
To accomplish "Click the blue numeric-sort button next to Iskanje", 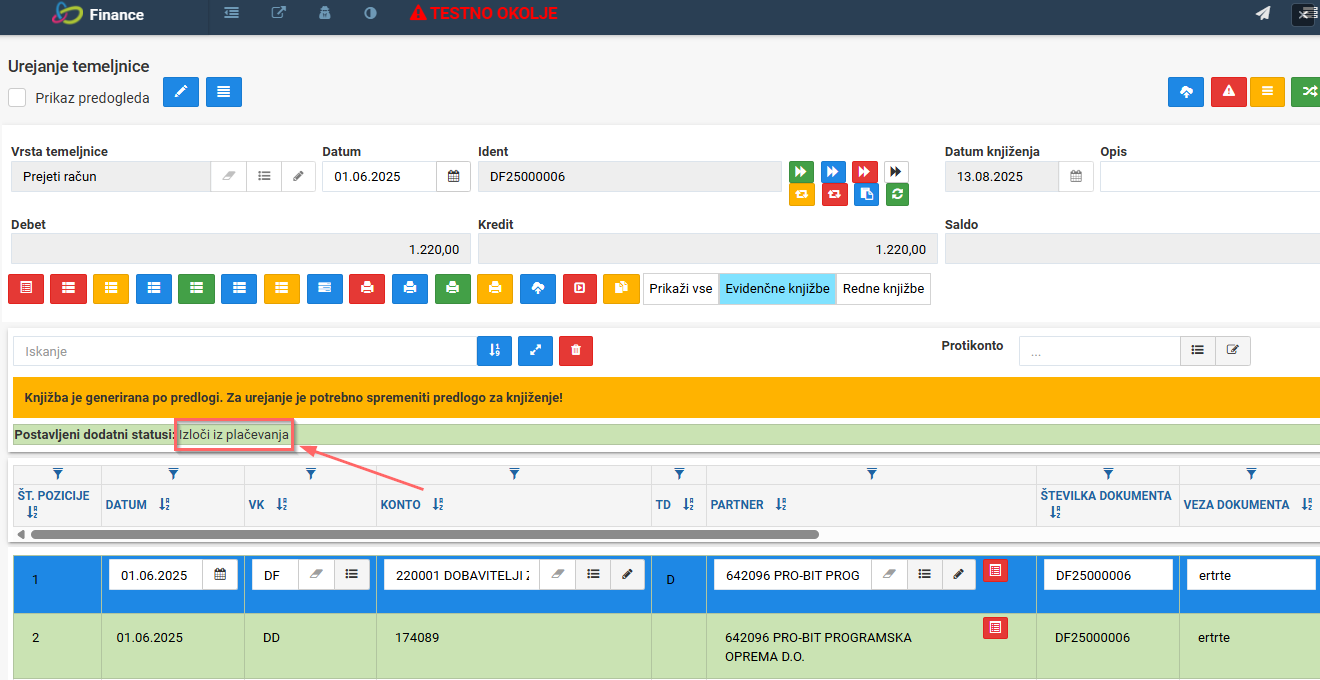I will click(x=495, y=351).
